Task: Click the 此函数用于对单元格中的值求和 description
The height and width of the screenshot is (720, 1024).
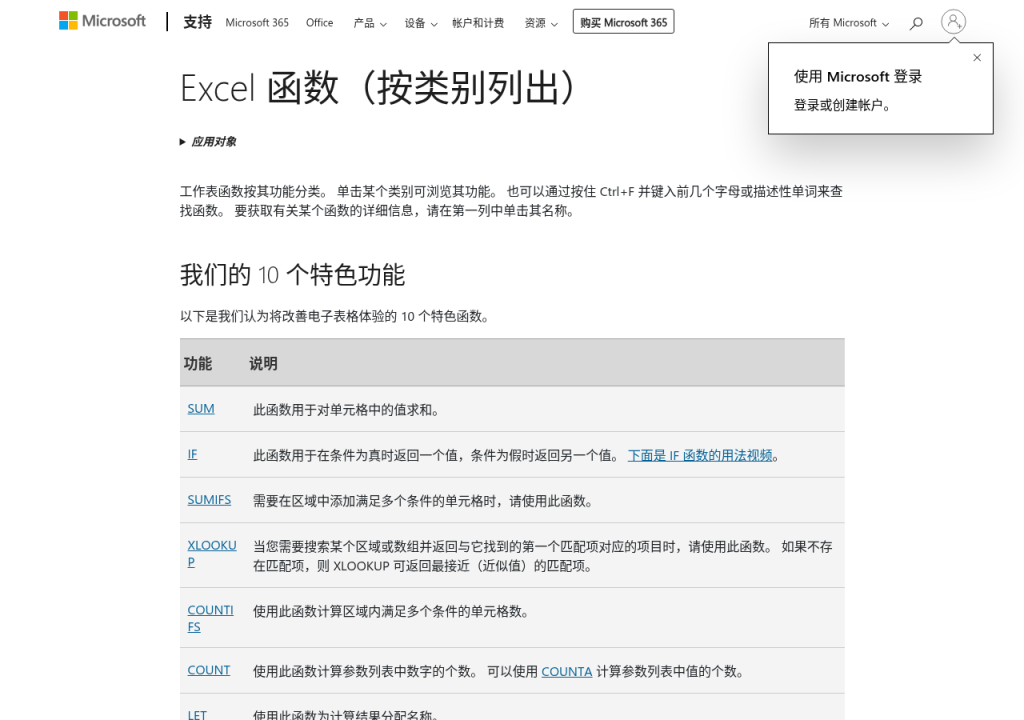Action: tap(346, 410)
